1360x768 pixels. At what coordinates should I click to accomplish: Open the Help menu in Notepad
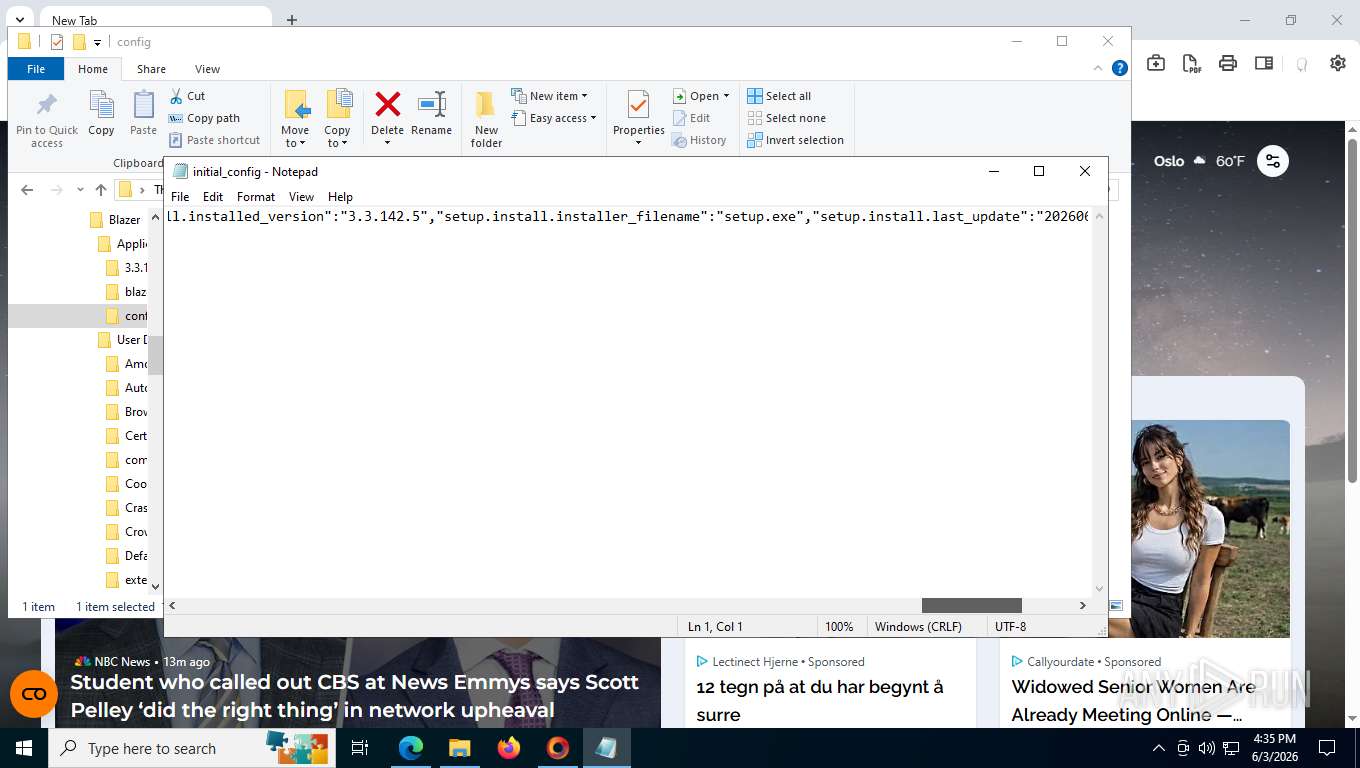(x=340, y=197)
